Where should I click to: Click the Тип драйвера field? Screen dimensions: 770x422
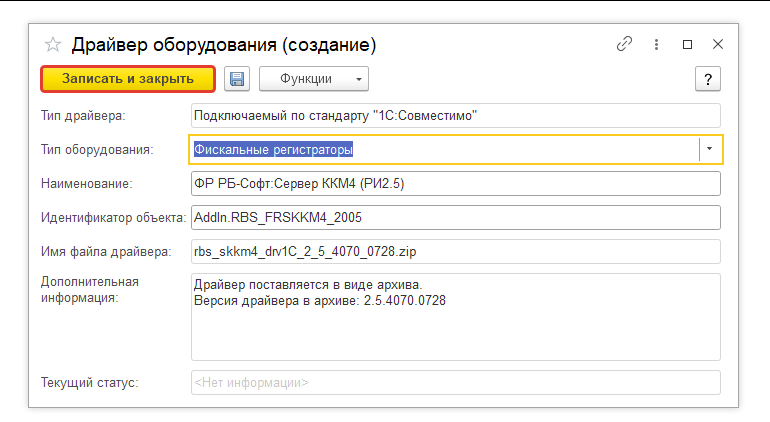pos(456,115)
